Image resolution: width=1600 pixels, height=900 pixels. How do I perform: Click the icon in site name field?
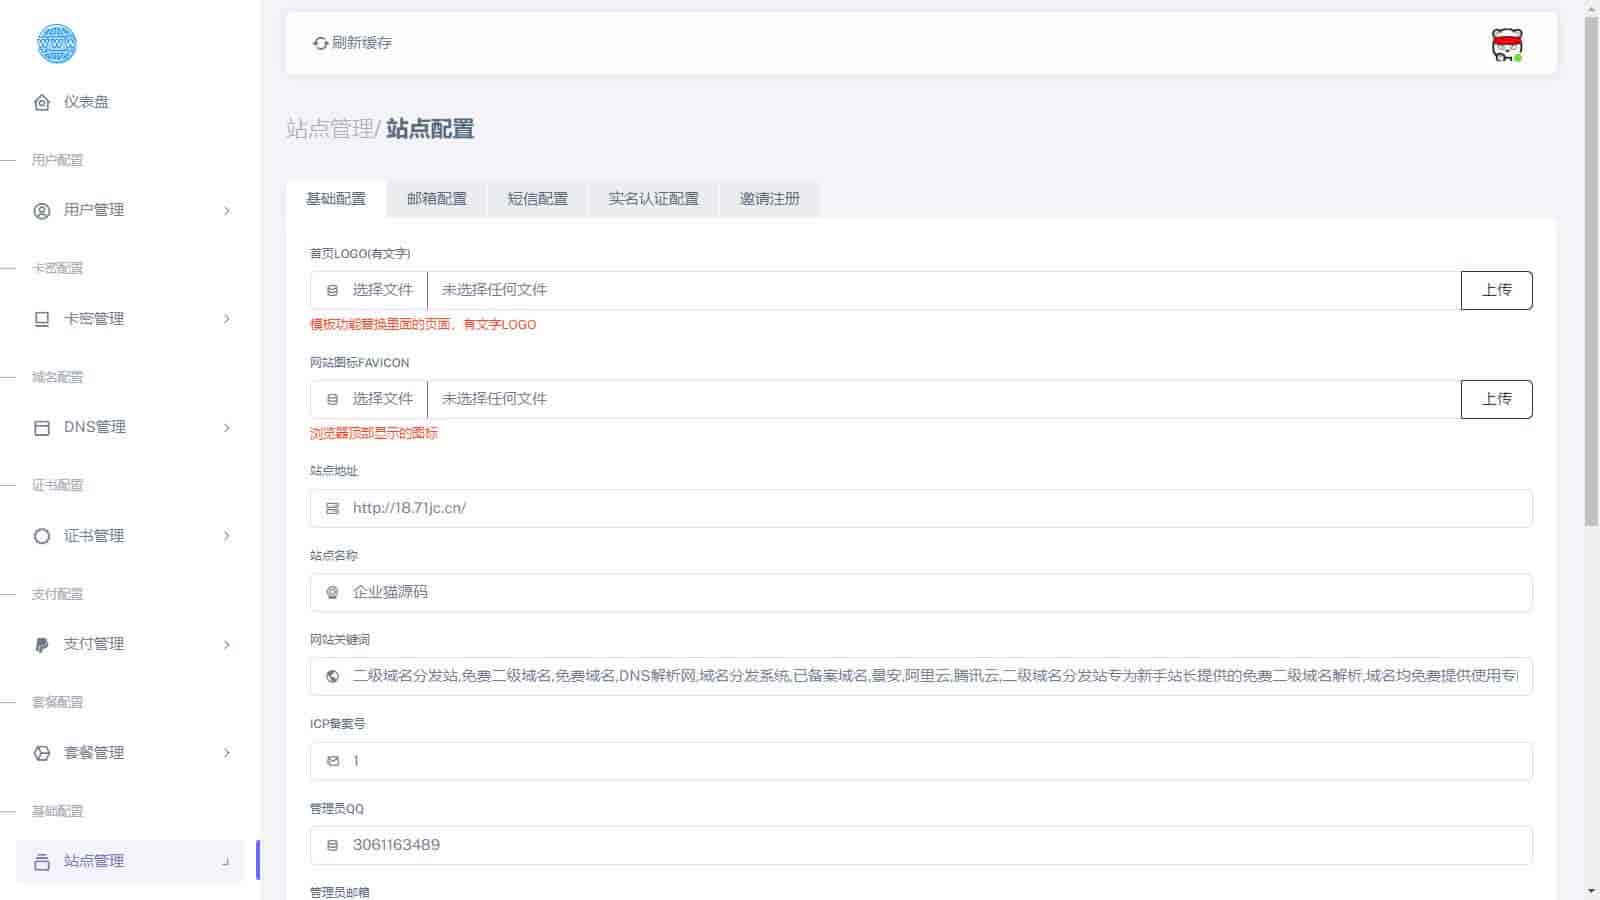click(333, 592)
